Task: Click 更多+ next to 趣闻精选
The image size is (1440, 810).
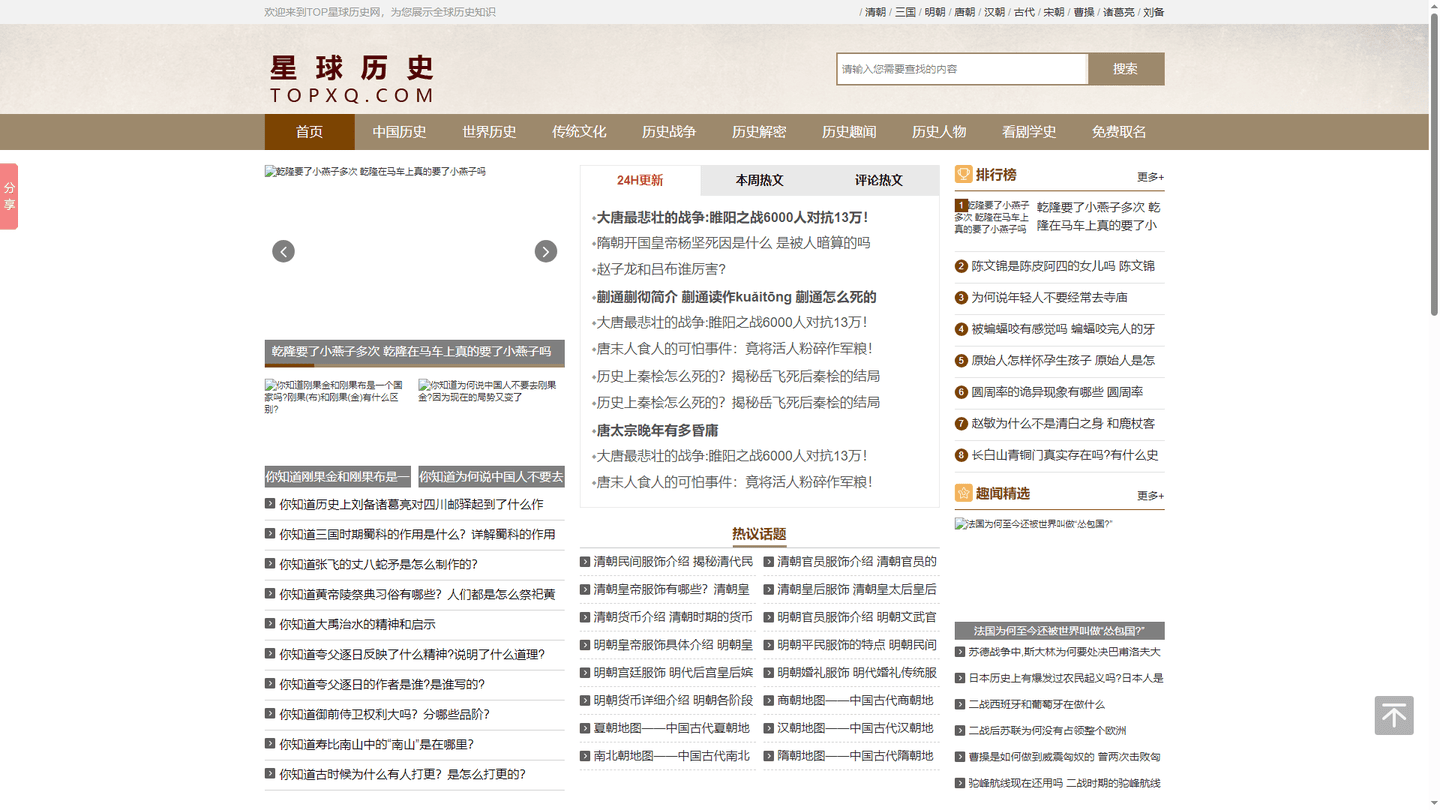Action: point(1150,496)
